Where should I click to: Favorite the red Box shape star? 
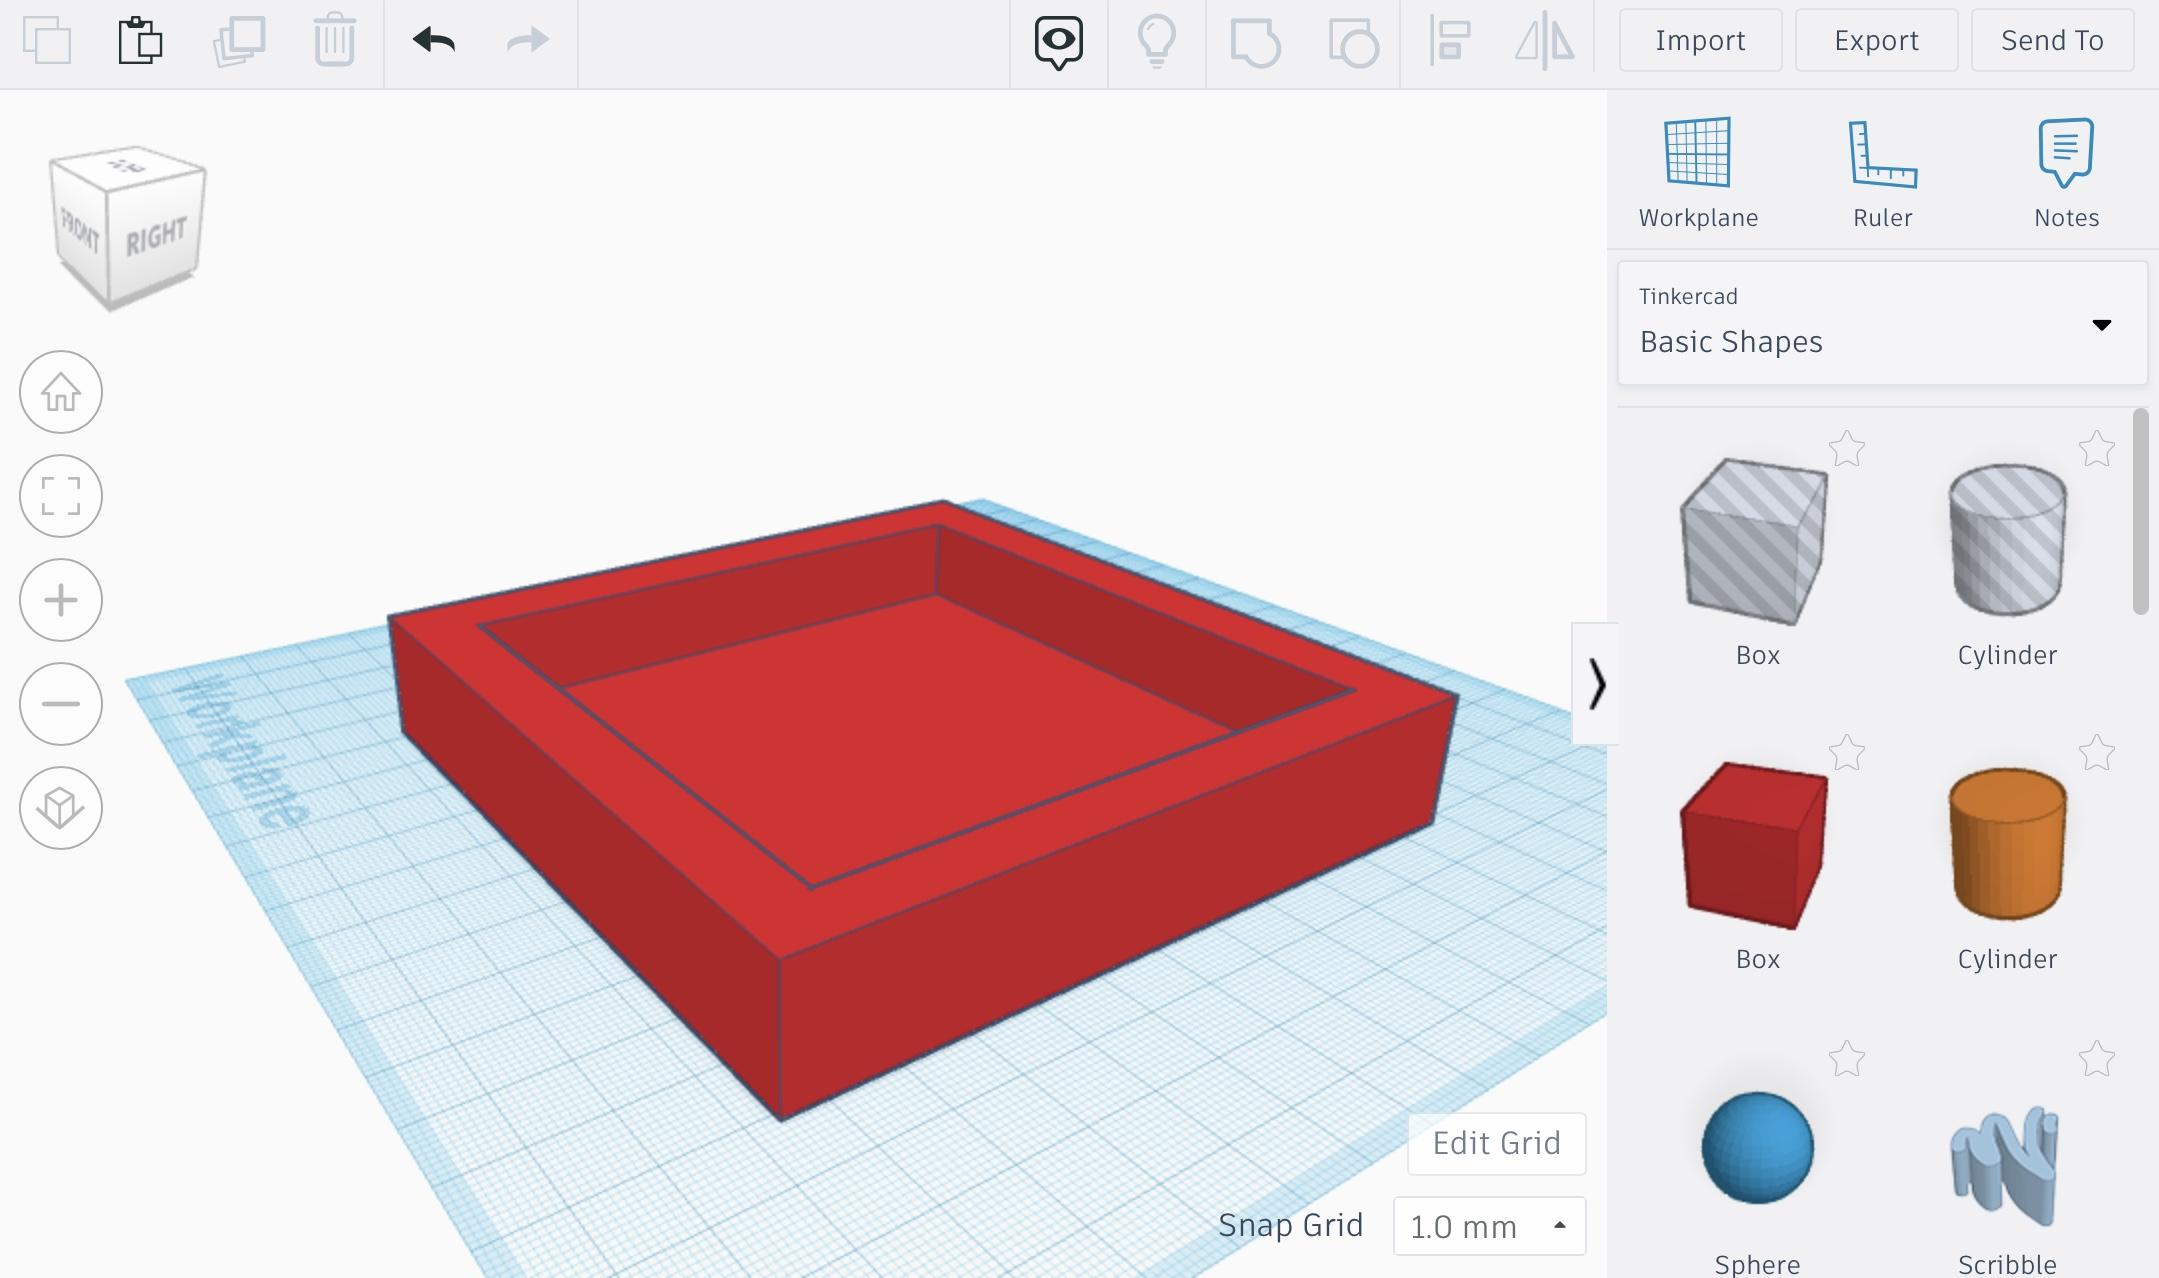tap(1846, 754)
